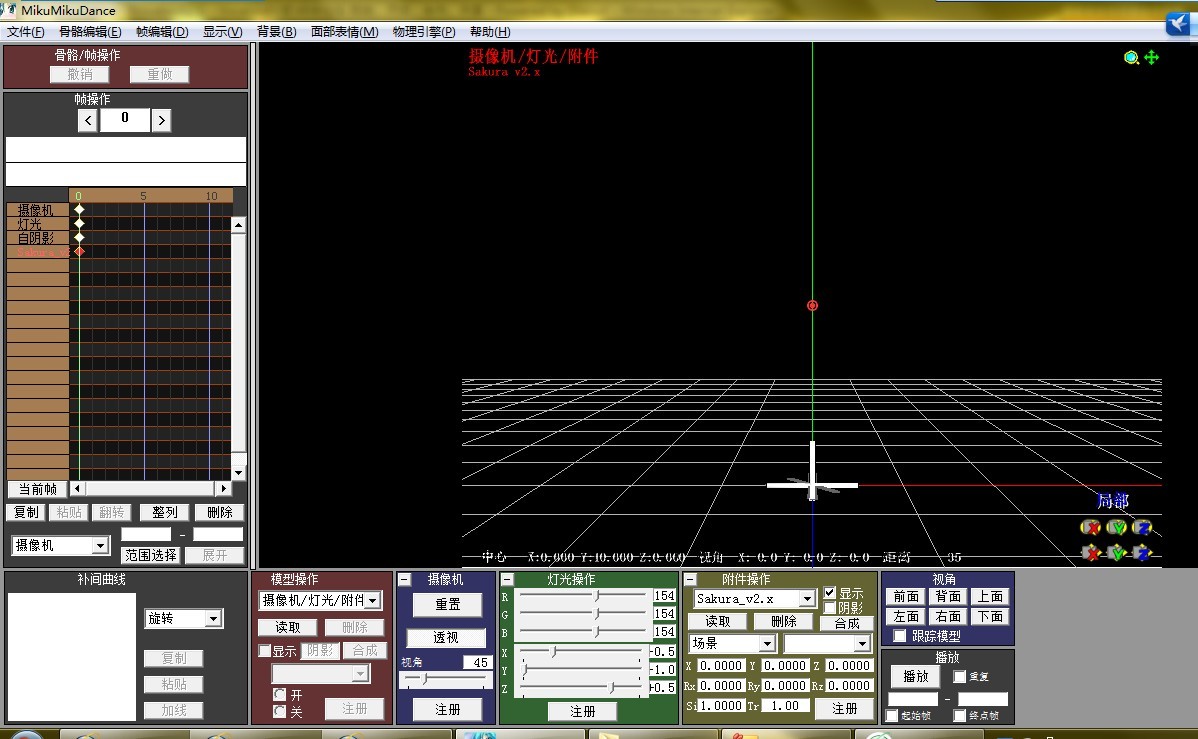Collapse the 附件操作 panel with minus icon
Image resolution: width=1198 pixels, height=739 pixels.
(690, 579)
